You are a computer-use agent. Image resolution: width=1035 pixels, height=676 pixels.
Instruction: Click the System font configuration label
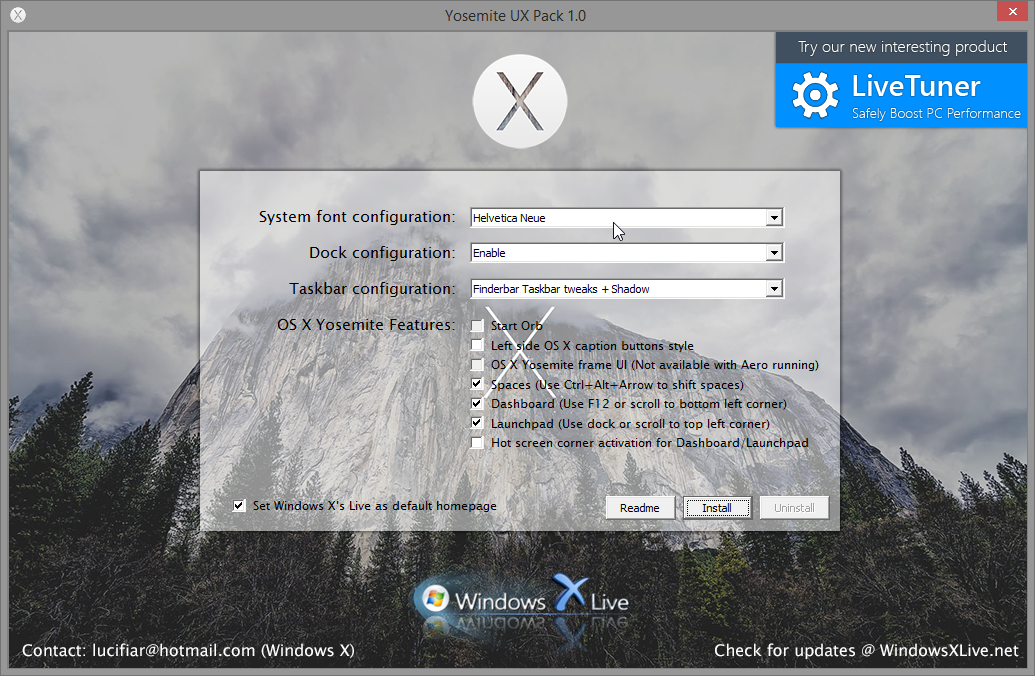click(x=357, y=217)
